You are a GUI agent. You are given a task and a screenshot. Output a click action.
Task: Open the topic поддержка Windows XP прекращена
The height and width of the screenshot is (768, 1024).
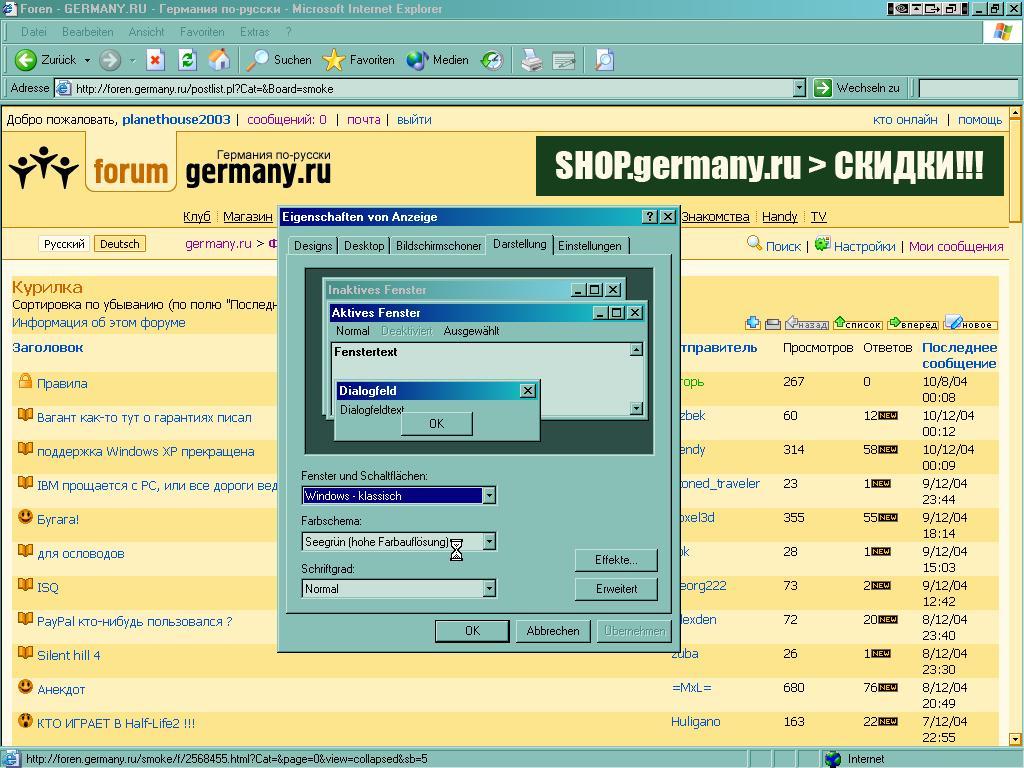(x=146, y=451)
